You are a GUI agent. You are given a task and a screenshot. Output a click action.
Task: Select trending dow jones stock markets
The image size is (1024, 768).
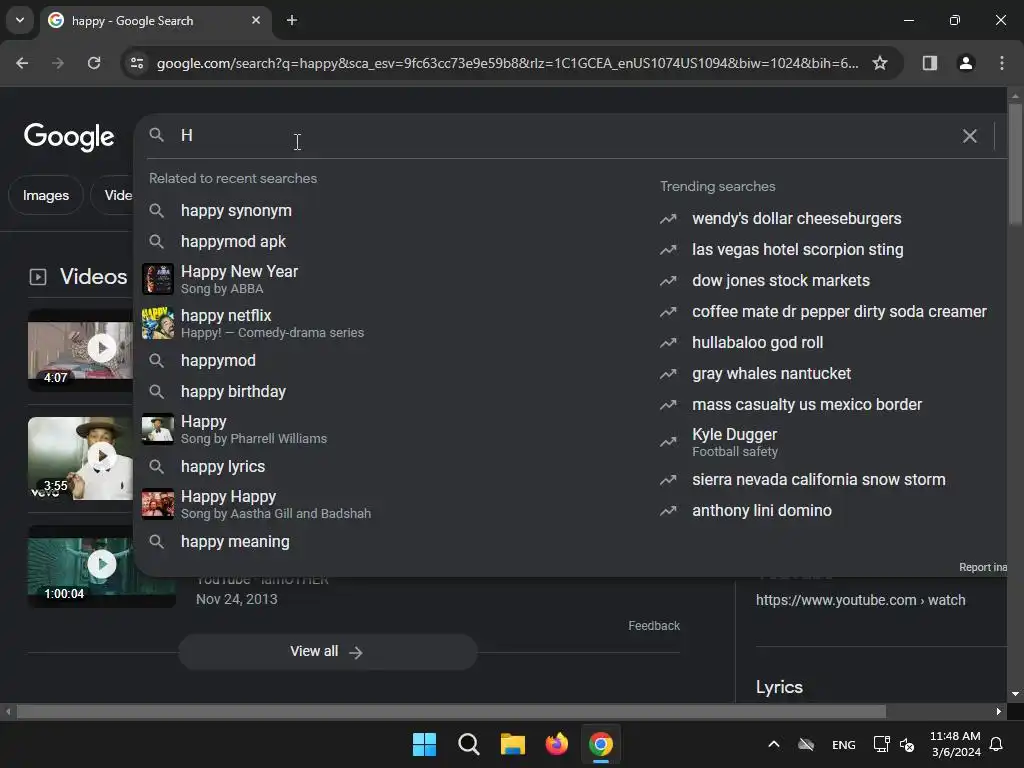click(780, 281)
